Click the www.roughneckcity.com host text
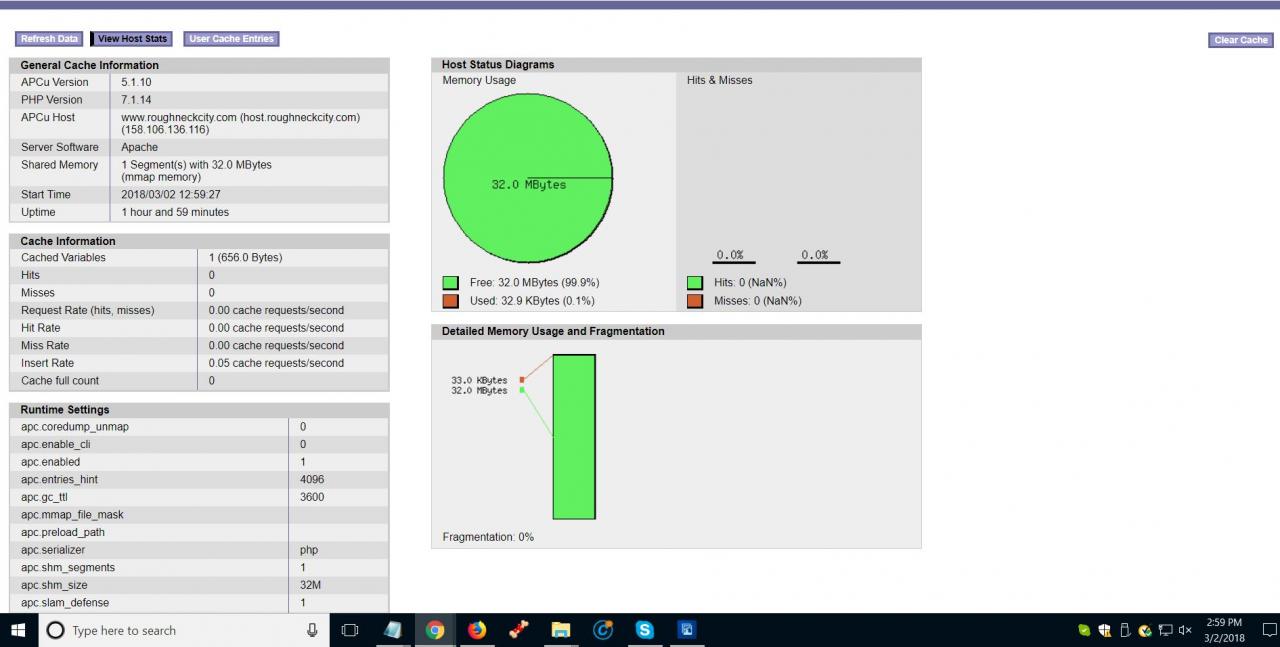The width and height of the screenshot is (1280, 647). (179, 117)
